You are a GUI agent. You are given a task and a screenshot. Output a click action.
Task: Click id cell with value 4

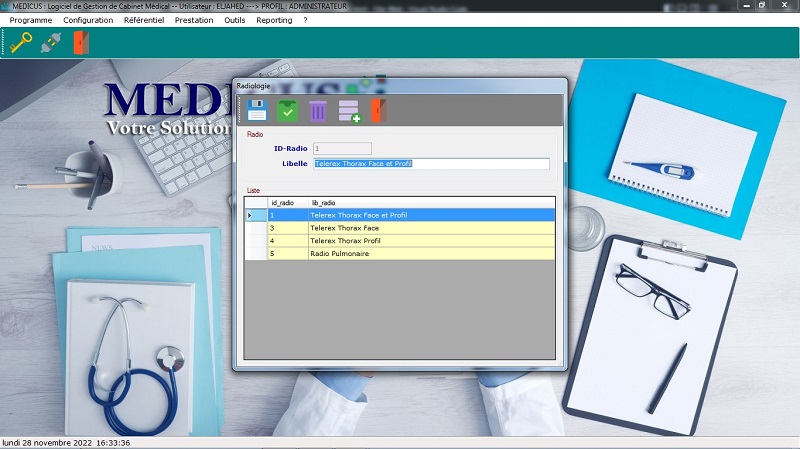coord(288,241)
